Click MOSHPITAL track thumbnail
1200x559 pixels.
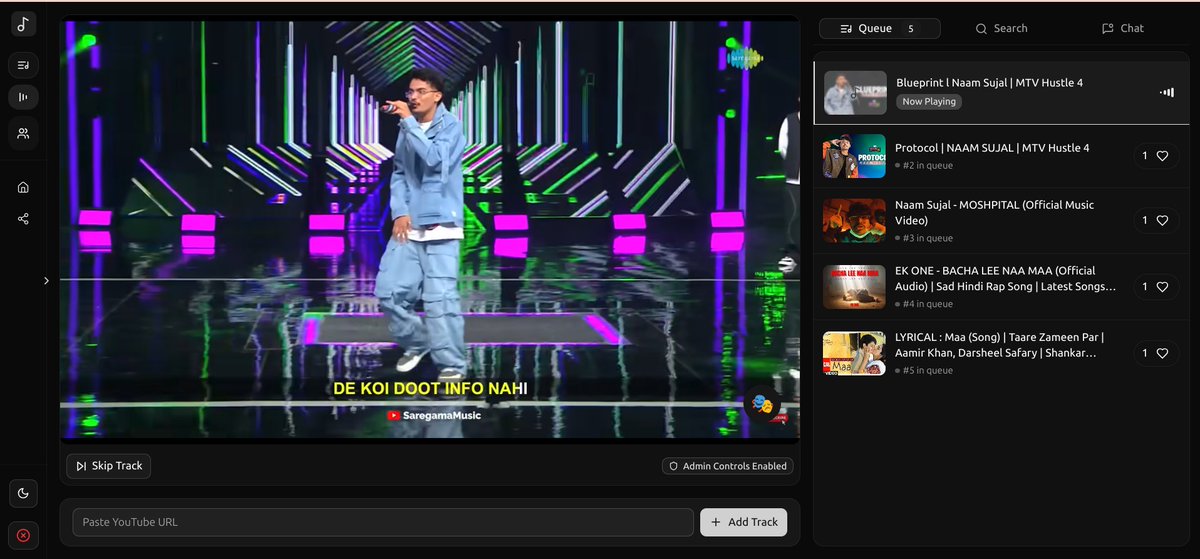854,221
